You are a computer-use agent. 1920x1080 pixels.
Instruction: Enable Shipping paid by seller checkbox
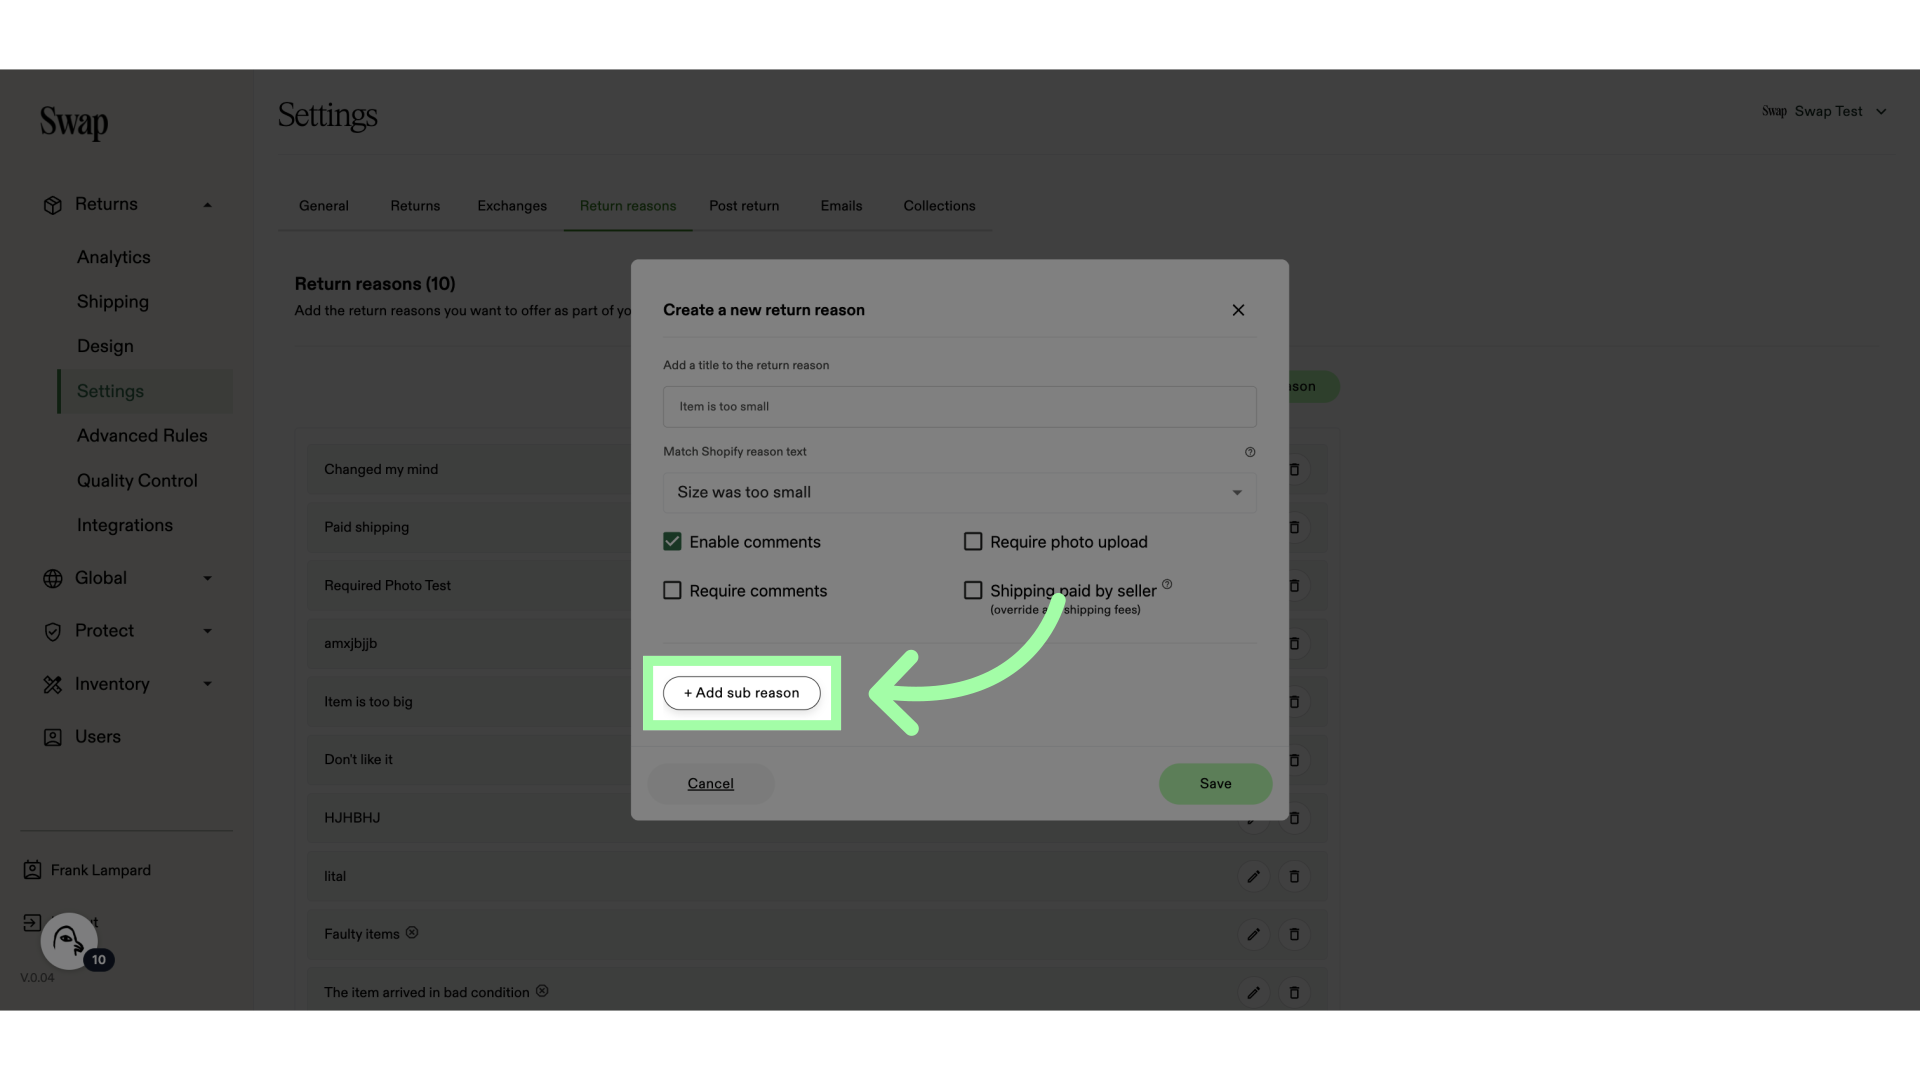[x=973, y=591]
